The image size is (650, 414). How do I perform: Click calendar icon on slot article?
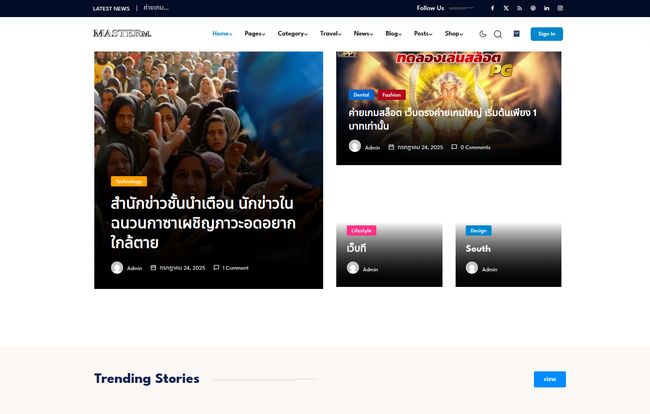click(391, 147)
